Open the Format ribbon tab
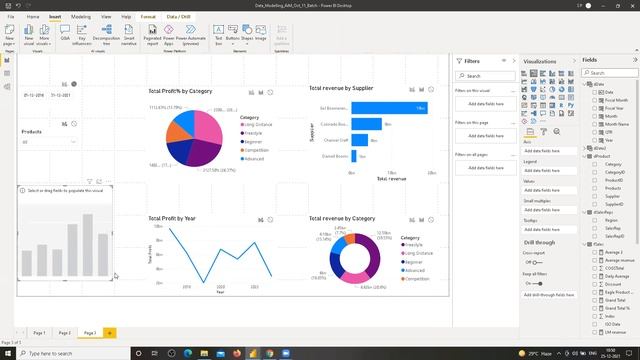 click(x=148, y=17)
